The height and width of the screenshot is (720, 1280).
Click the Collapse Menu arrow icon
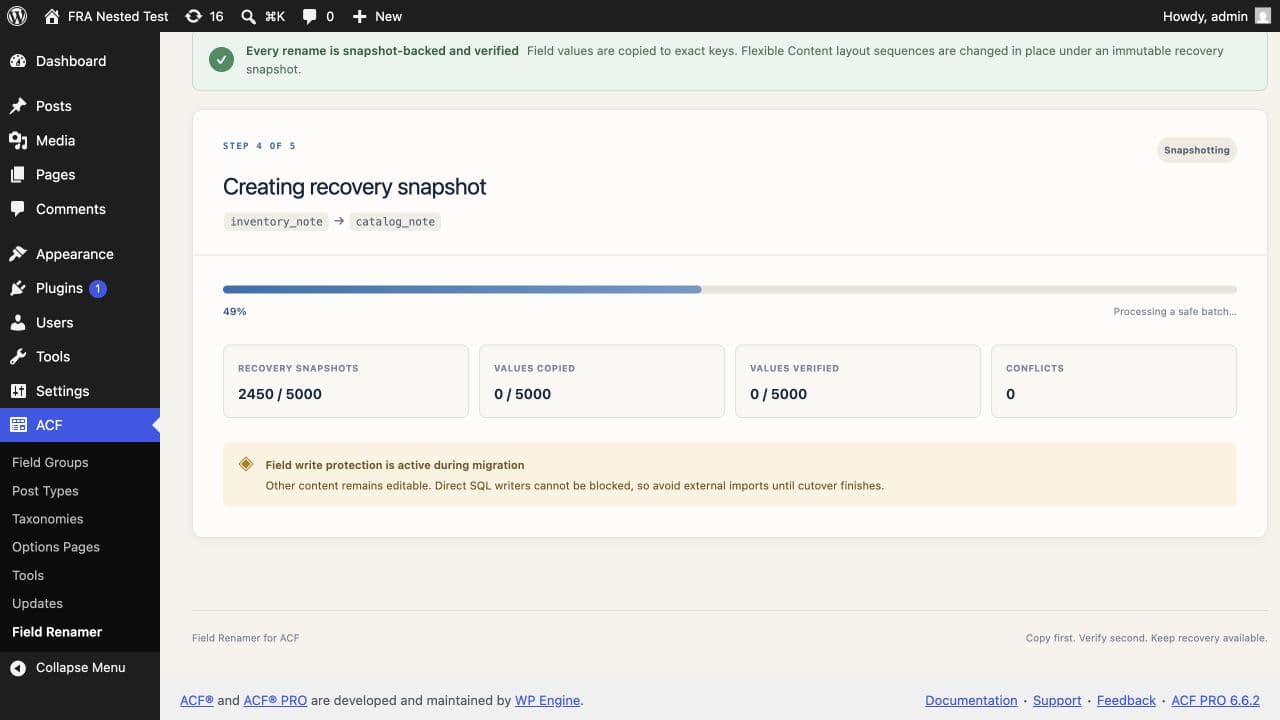coord(18,668)
